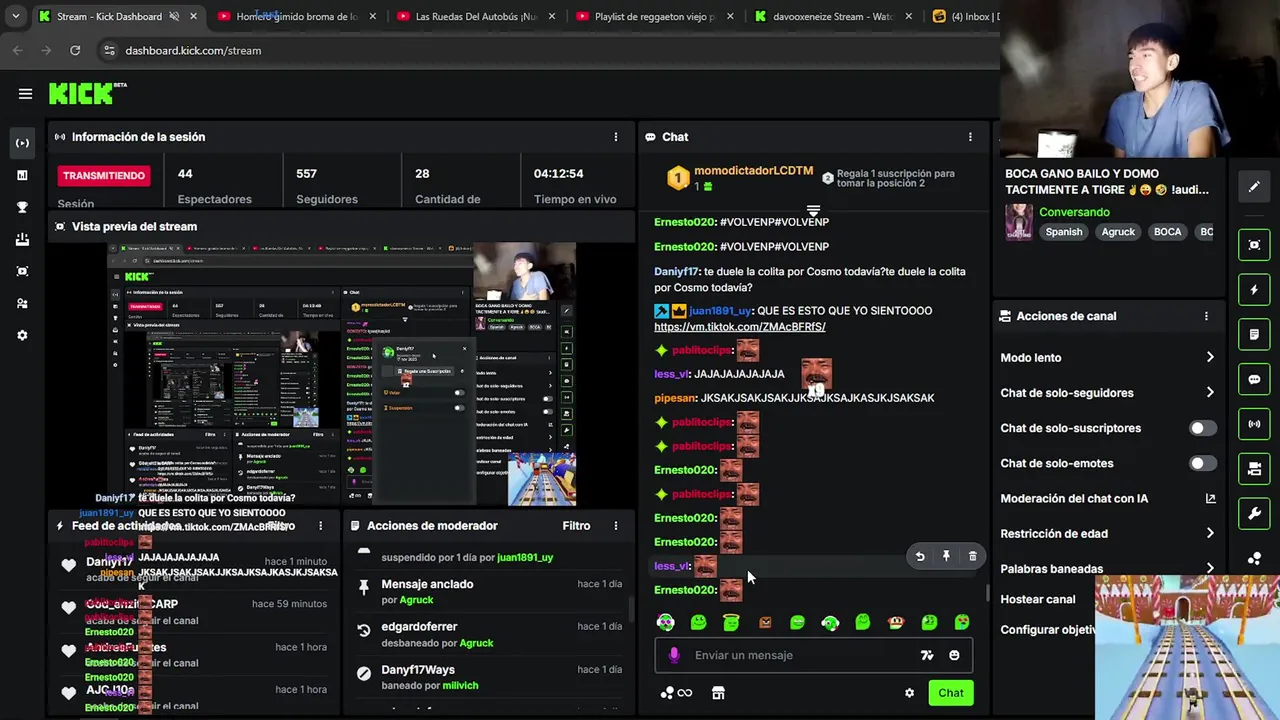
Task: Click Regala 1 suscripción leaderboard text
Action: tap(895, 178)
